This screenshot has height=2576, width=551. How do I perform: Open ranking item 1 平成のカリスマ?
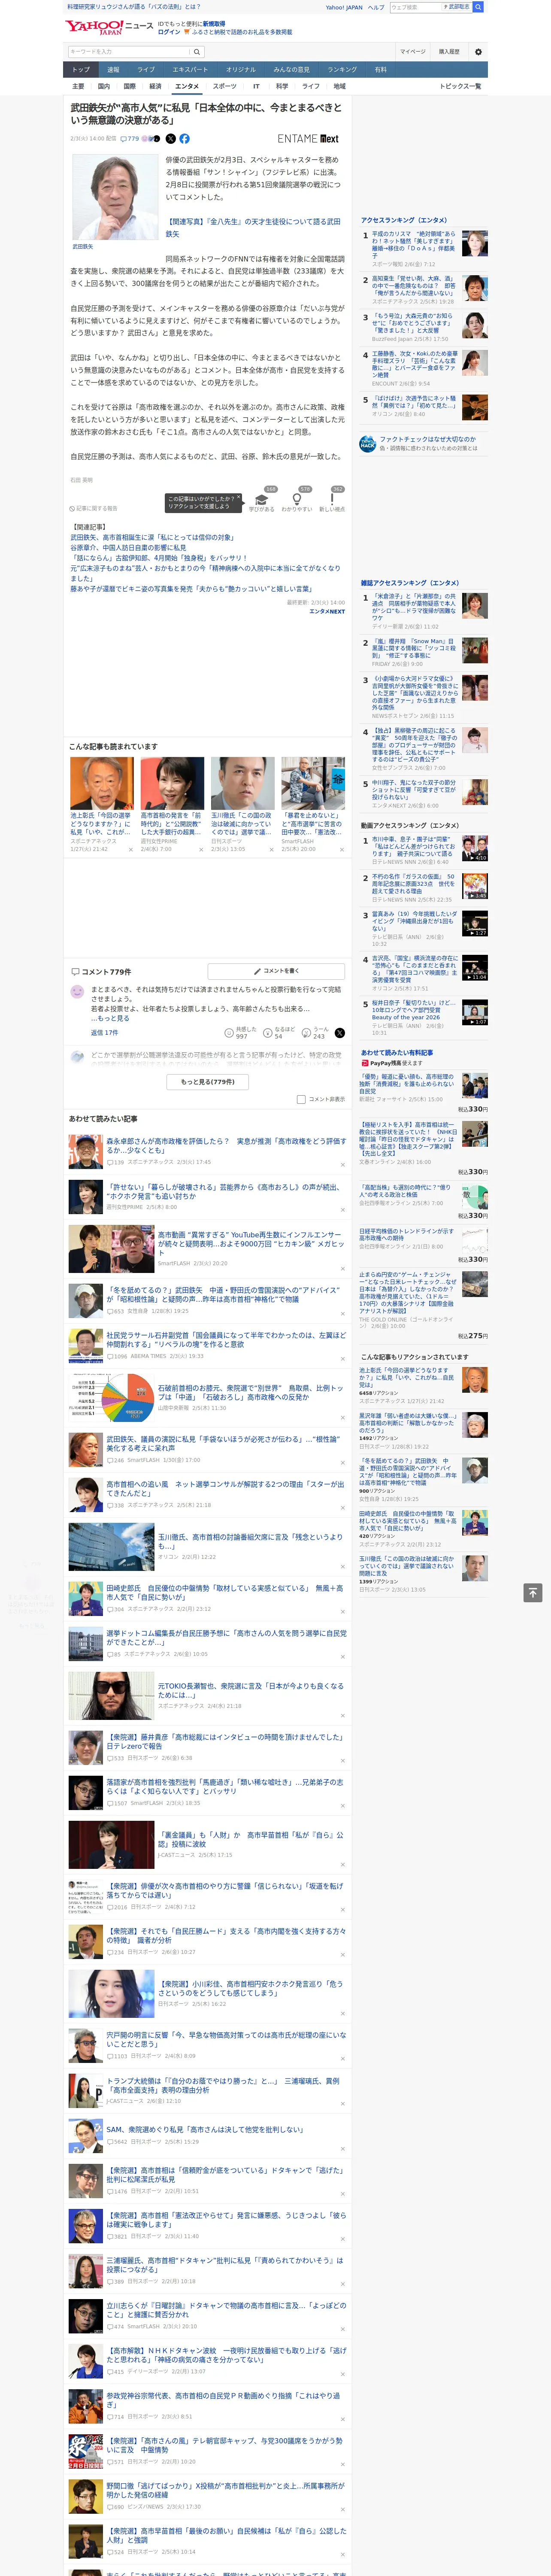pos(413,245)
